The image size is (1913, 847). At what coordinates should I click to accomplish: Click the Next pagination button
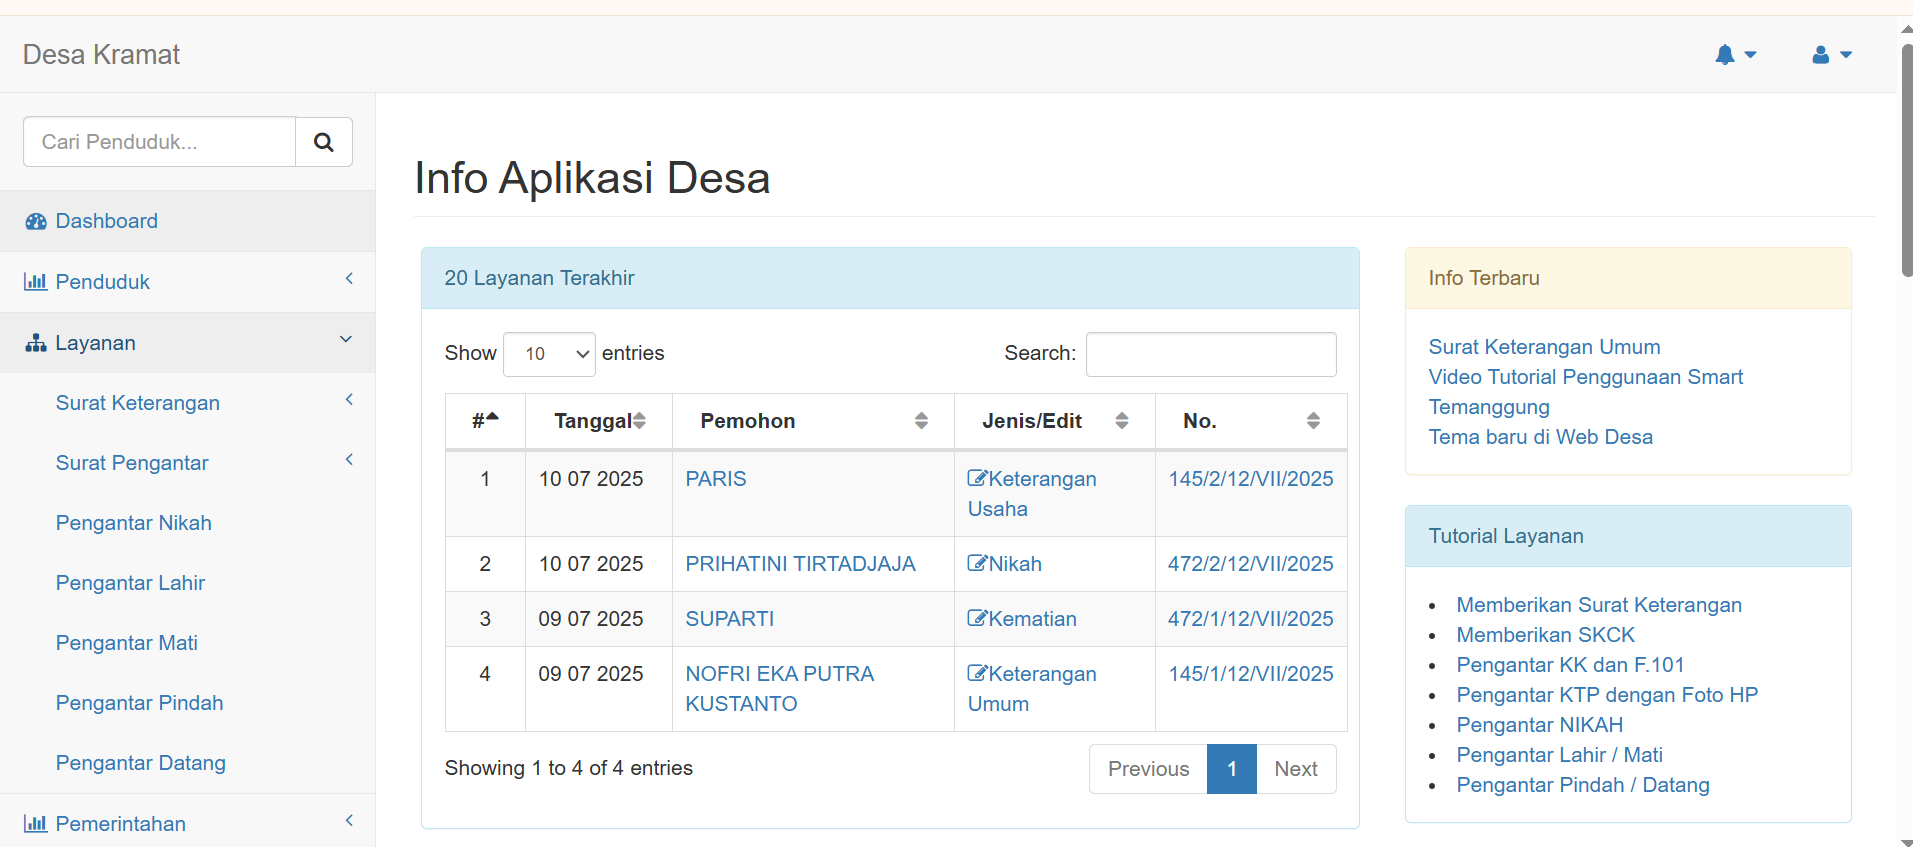pos(1295,769)
